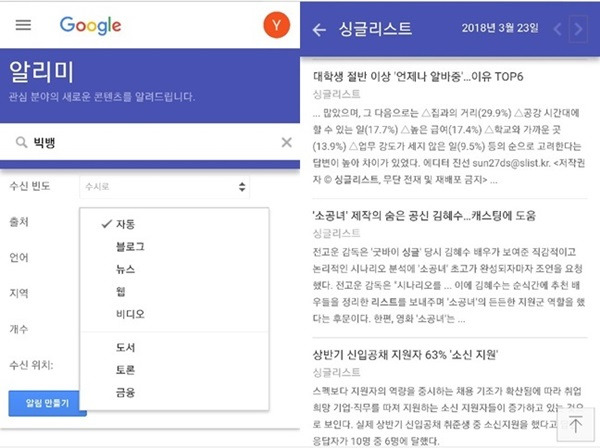Select 금융 in the source list

click(126, 393)
